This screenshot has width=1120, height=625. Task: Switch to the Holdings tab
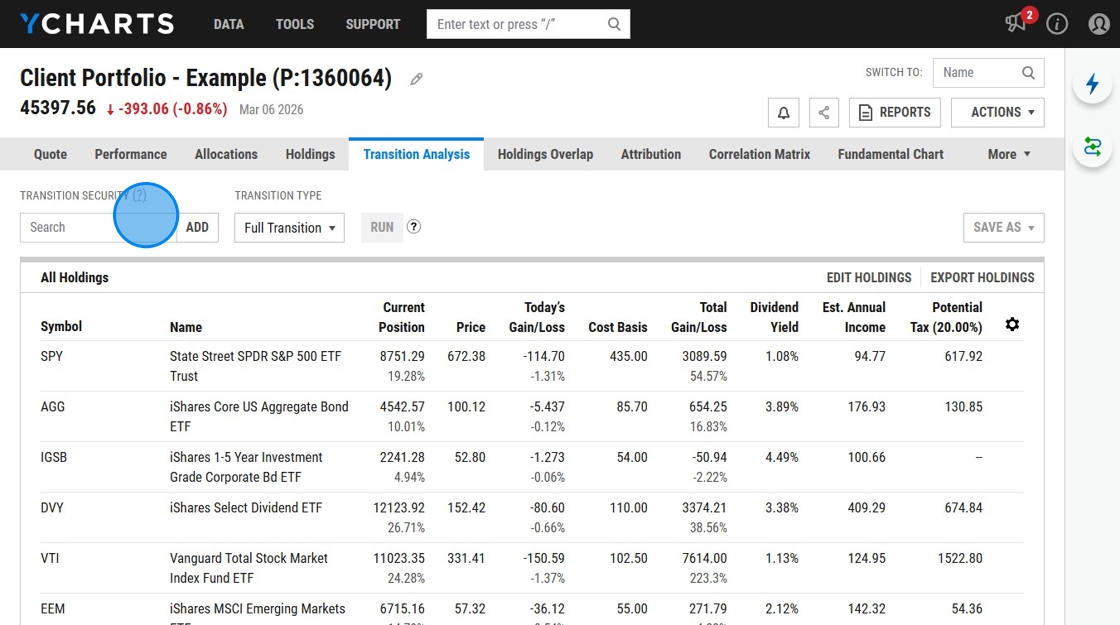(310, 154)
